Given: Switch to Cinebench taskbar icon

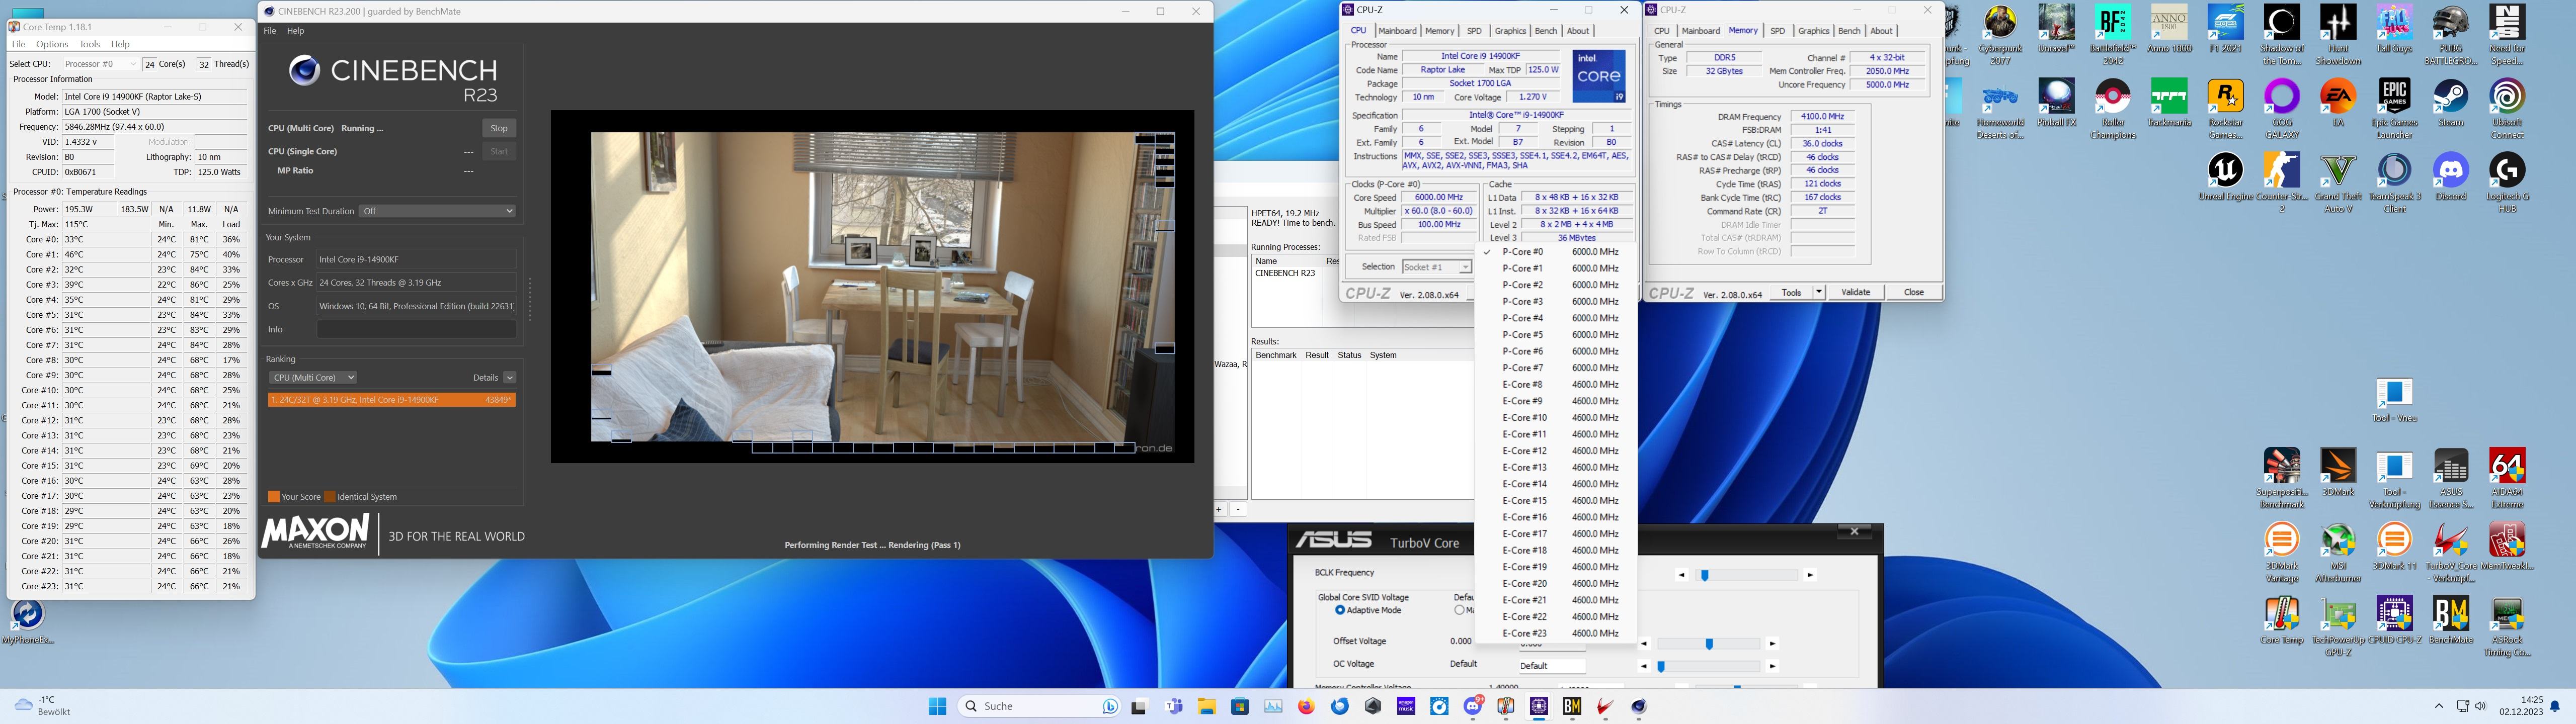Looking at the screenshot, I should [x=1639, y=706].
